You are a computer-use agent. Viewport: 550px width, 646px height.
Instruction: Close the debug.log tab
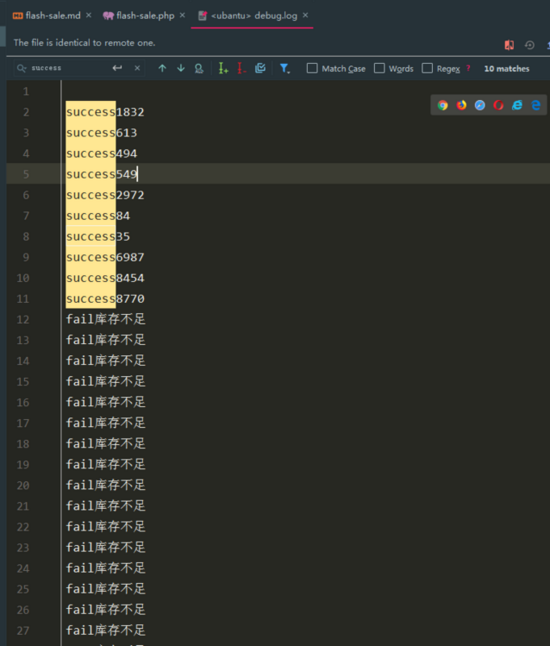[x=305, y=15]
